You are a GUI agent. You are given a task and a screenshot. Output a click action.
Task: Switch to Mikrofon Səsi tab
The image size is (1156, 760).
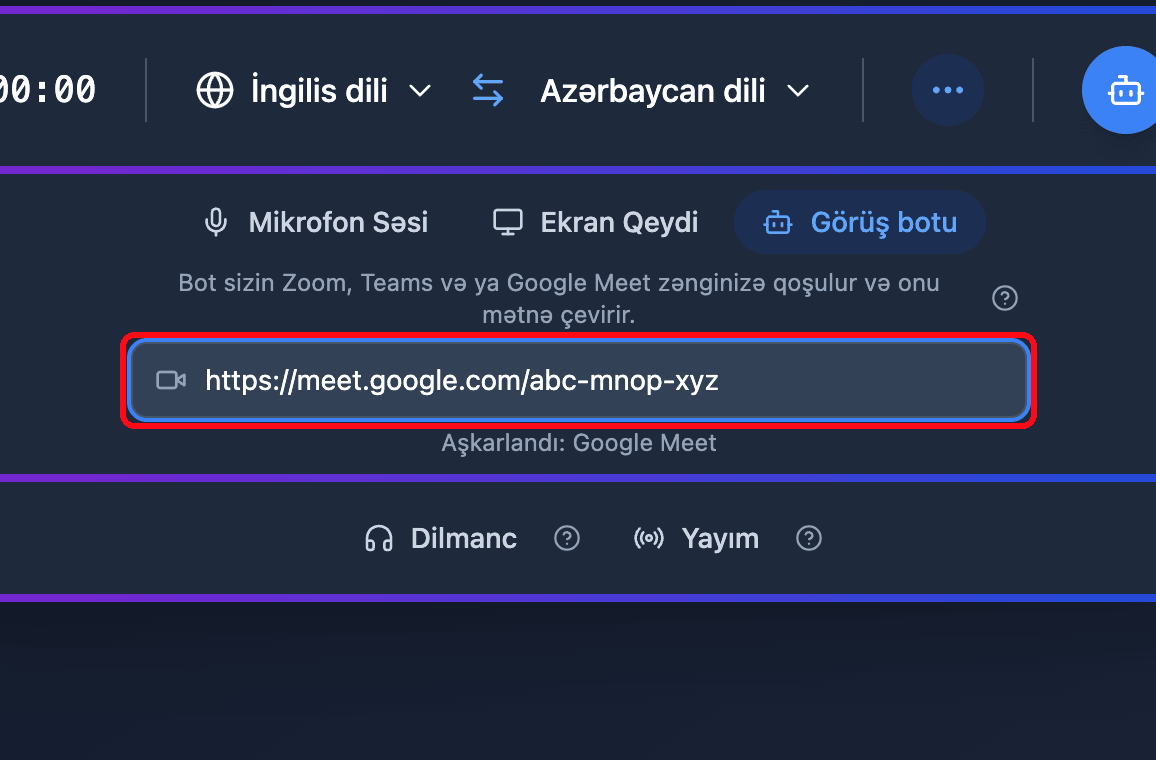point(315,222)
